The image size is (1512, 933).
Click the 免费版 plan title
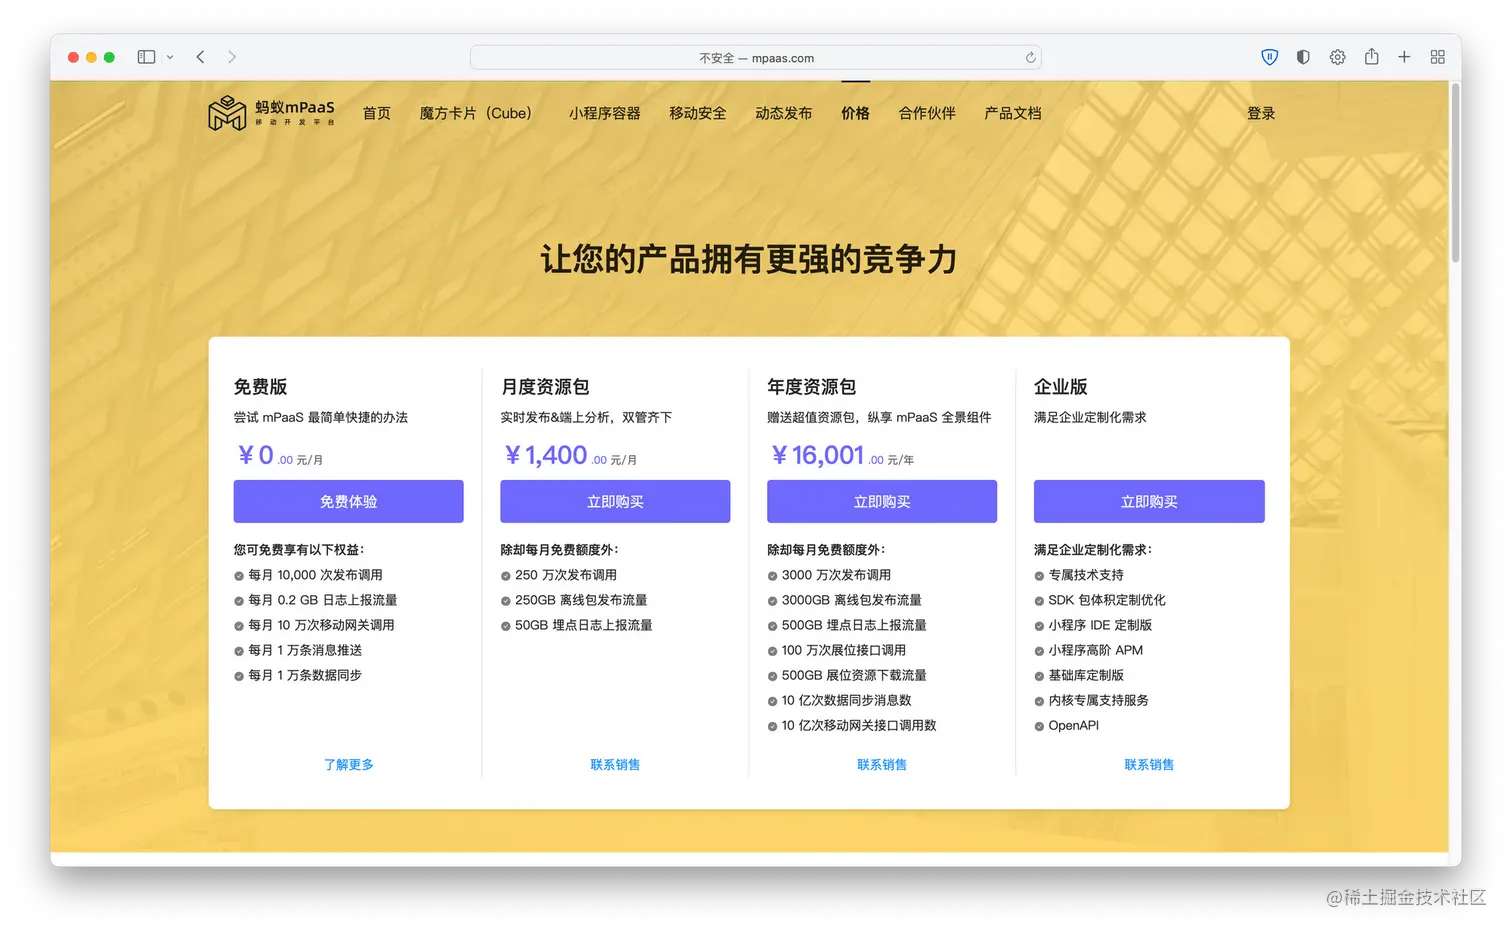pyautogui.click(x=261, y=386)
